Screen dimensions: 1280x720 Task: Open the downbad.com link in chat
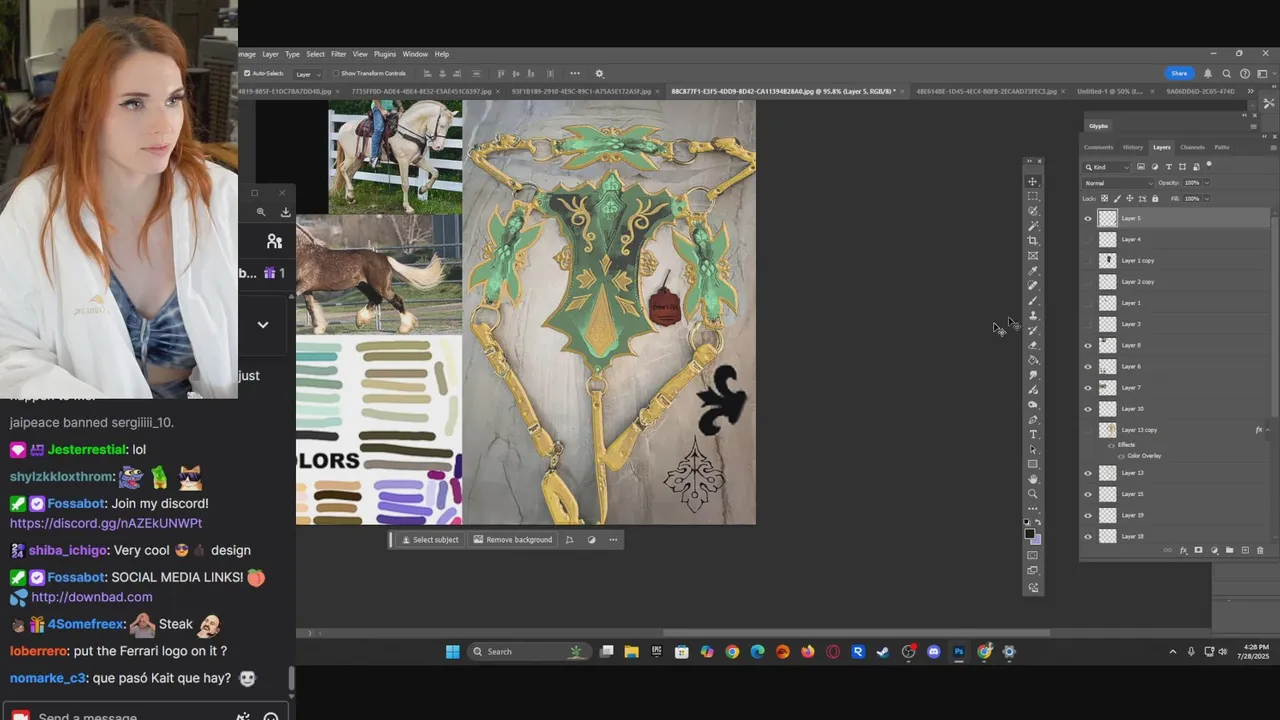pos(91,597)
